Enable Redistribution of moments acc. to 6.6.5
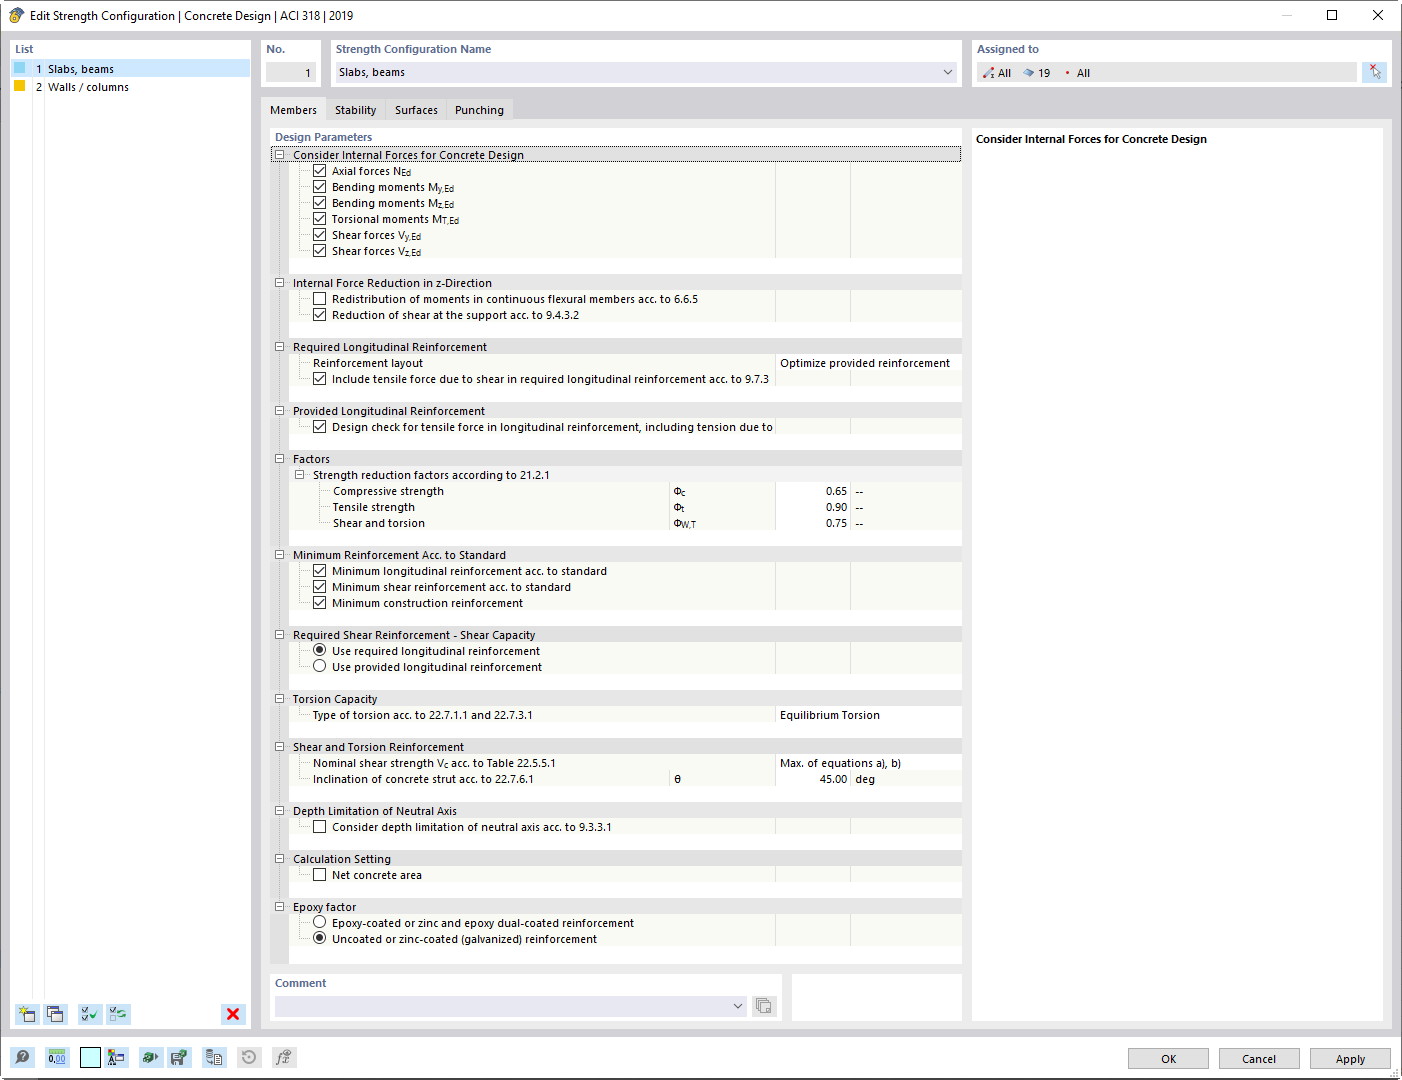The width and height of the screenshot is (1402, 1080). click(319, 298)
